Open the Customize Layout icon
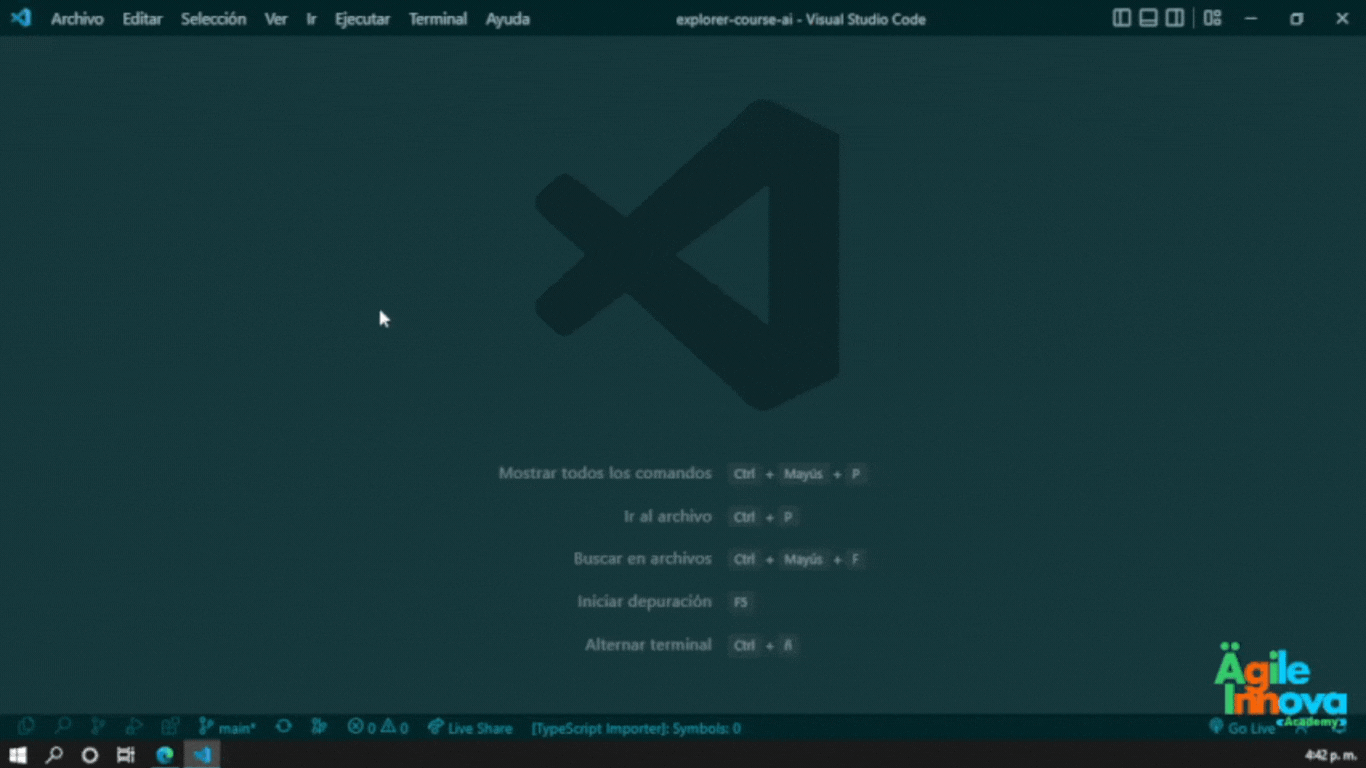 click(x=1213, y=18)
